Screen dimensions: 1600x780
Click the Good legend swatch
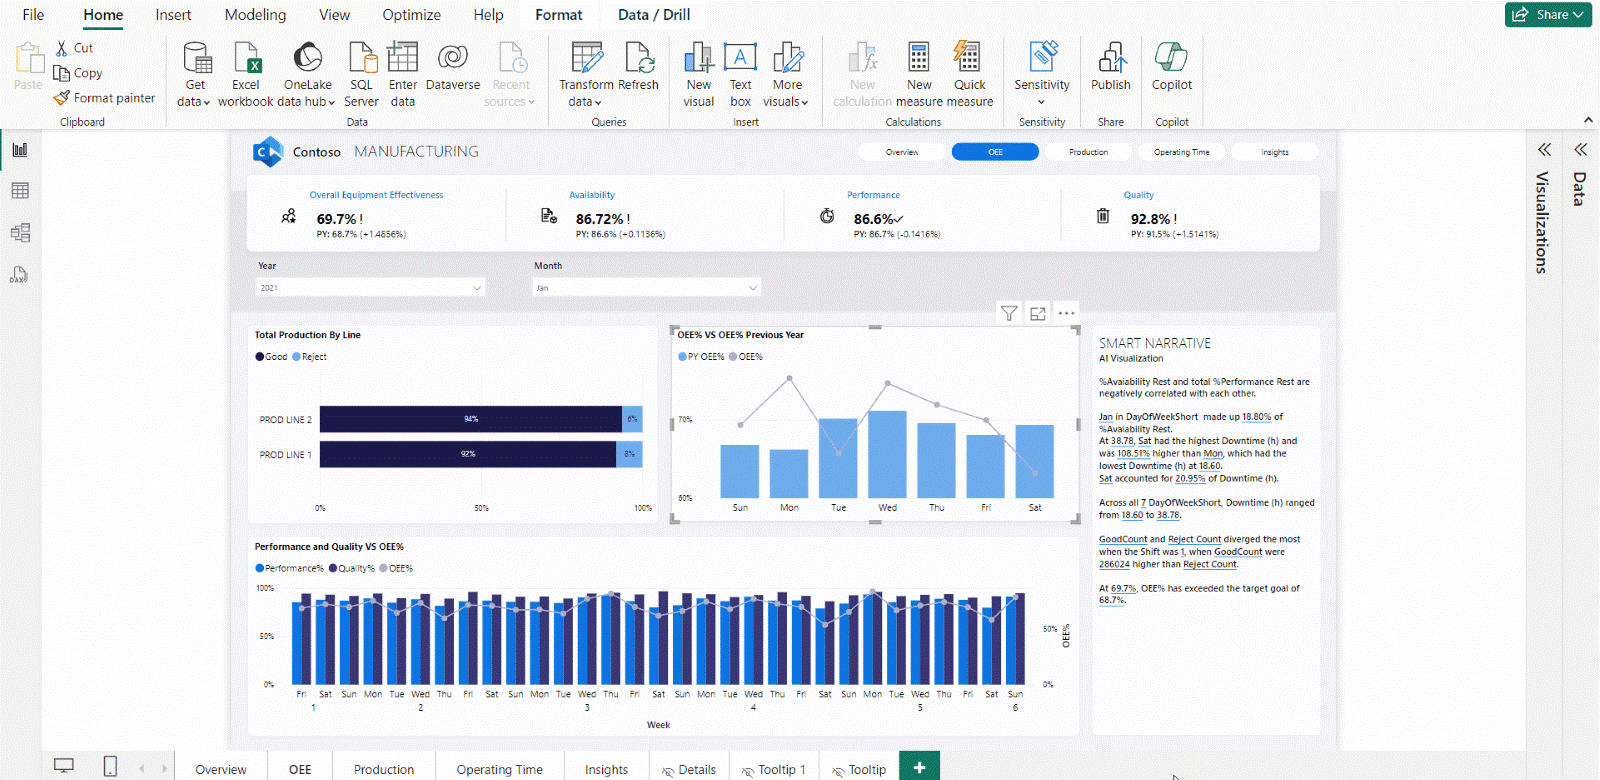[260, 357]
